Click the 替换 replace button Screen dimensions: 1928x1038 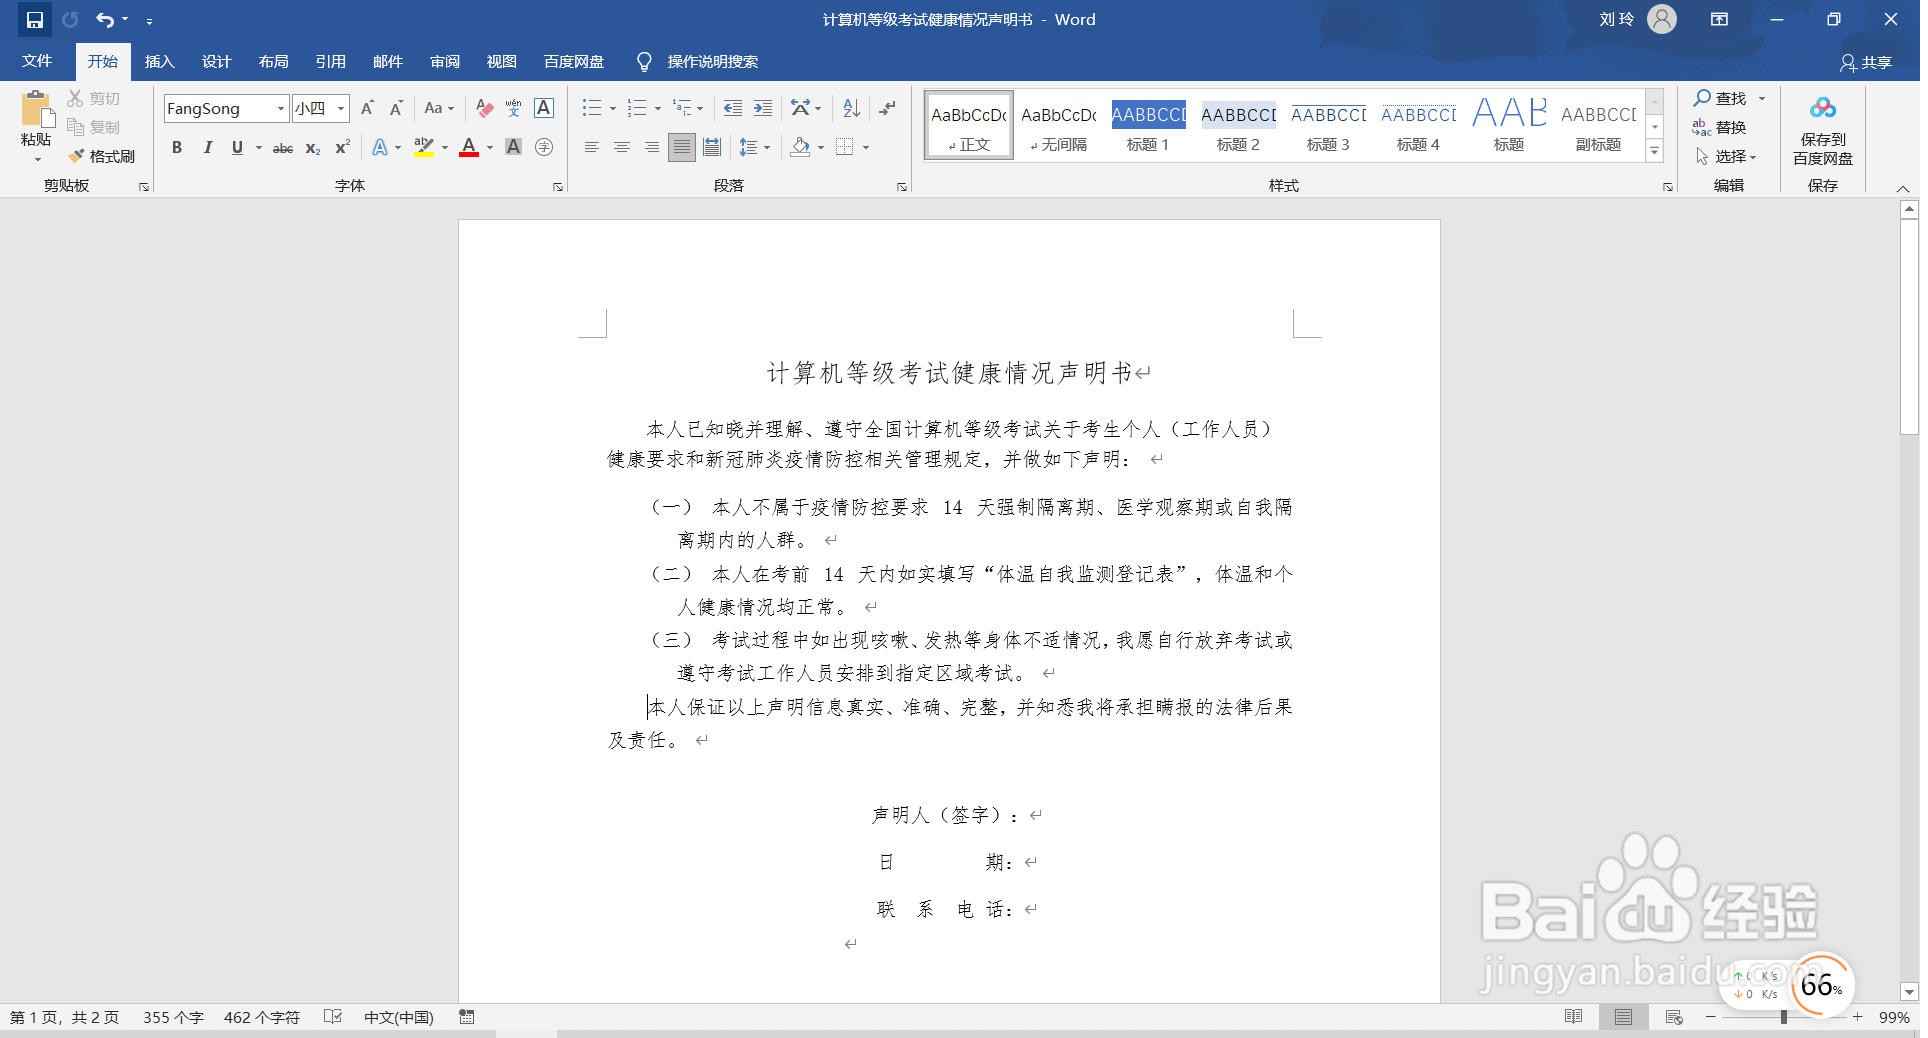[x=1720, y=127]
